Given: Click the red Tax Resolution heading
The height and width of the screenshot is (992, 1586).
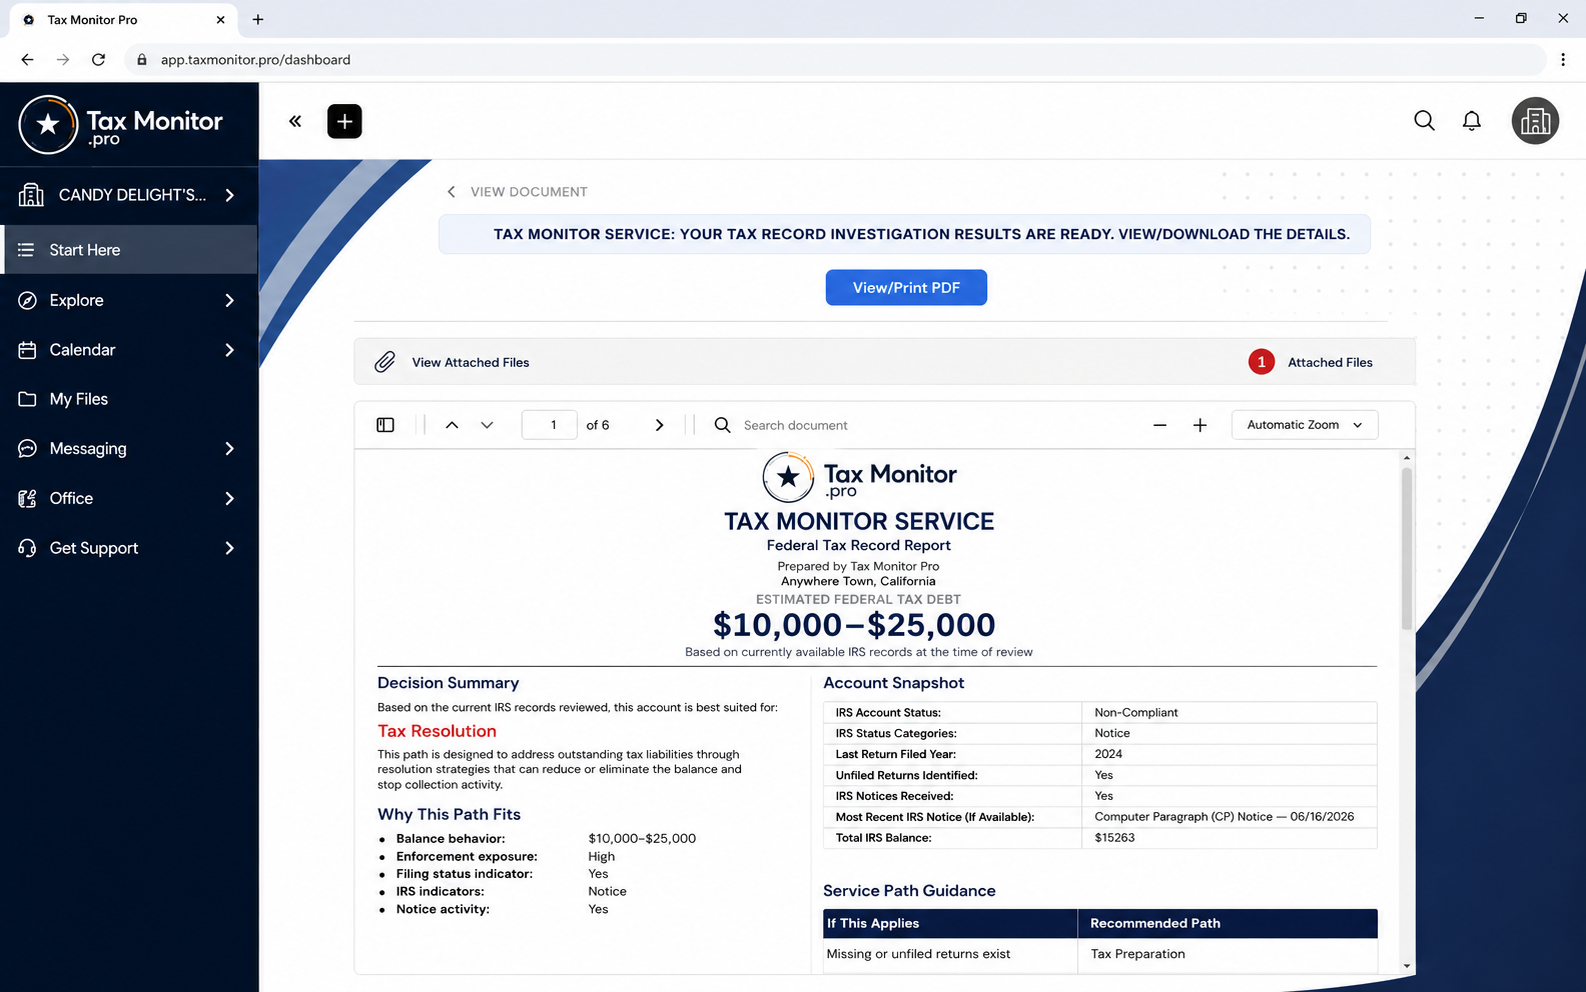Looking at the screenshot, I should 437,732.
